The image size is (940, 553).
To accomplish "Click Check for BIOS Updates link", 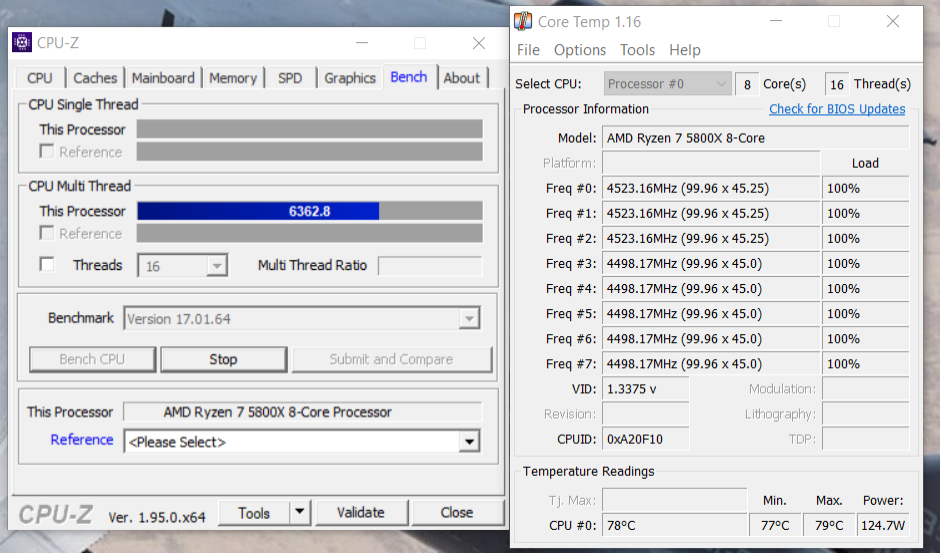I will 837,109.
